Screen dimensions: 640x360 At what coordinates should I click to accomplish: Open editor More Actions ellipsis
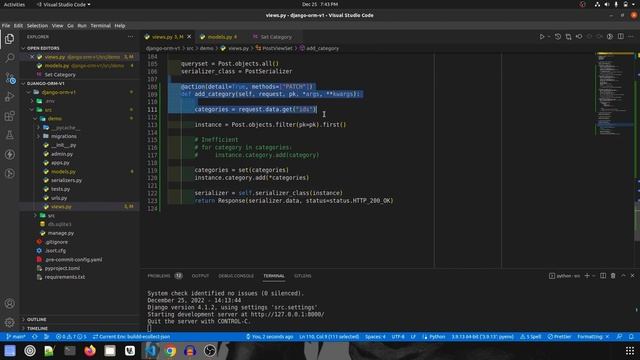(631, 37)
